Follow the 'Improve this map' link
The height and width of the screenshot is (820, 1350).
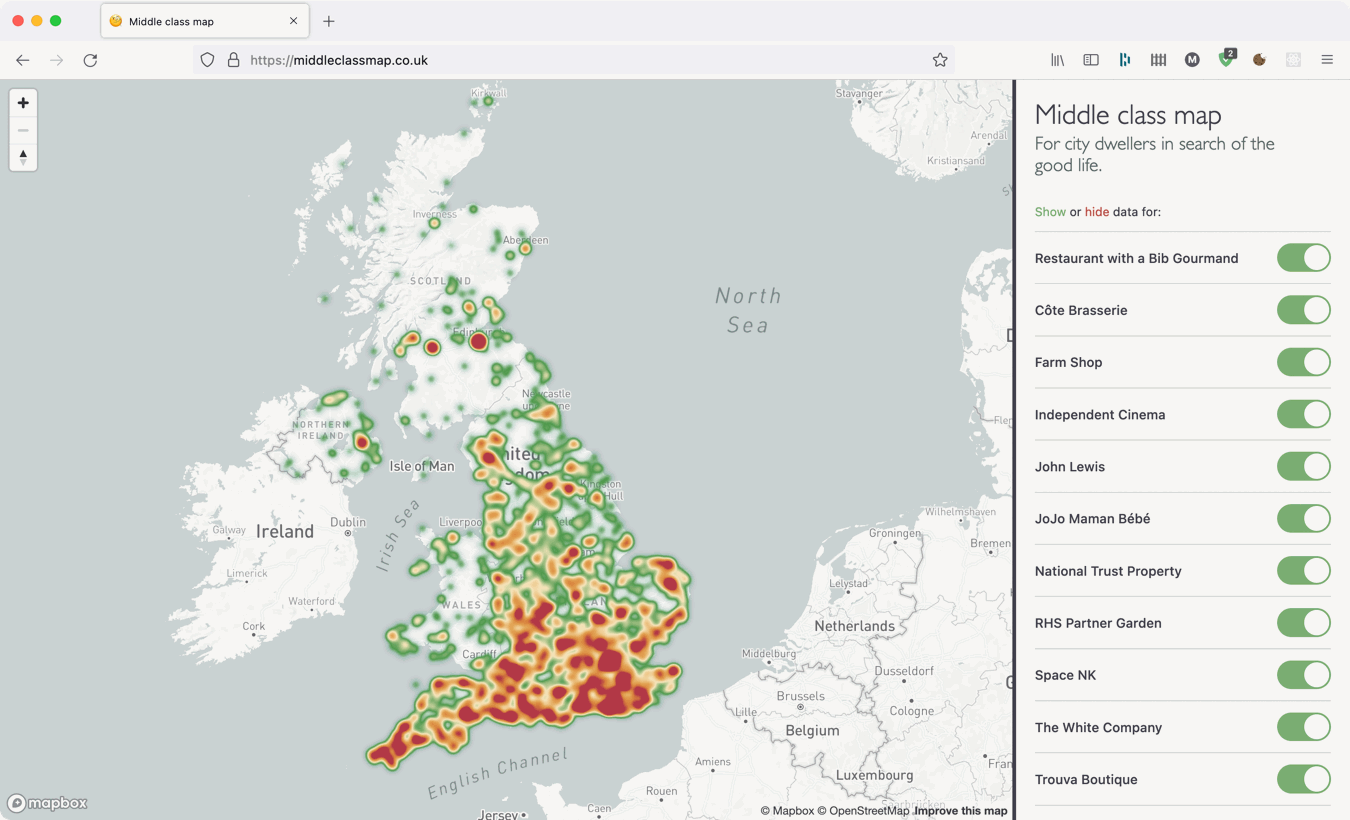960,810
